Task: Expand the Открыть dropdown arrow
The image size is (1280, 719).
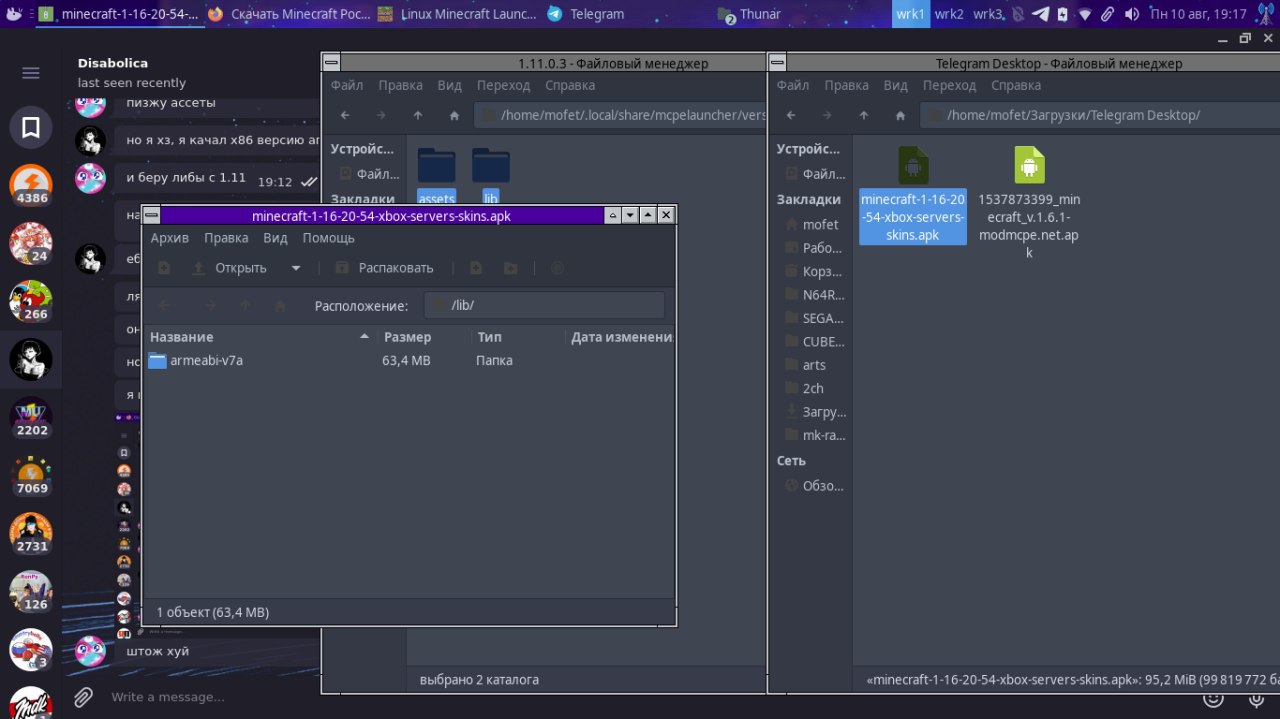Action: [296, 268]
